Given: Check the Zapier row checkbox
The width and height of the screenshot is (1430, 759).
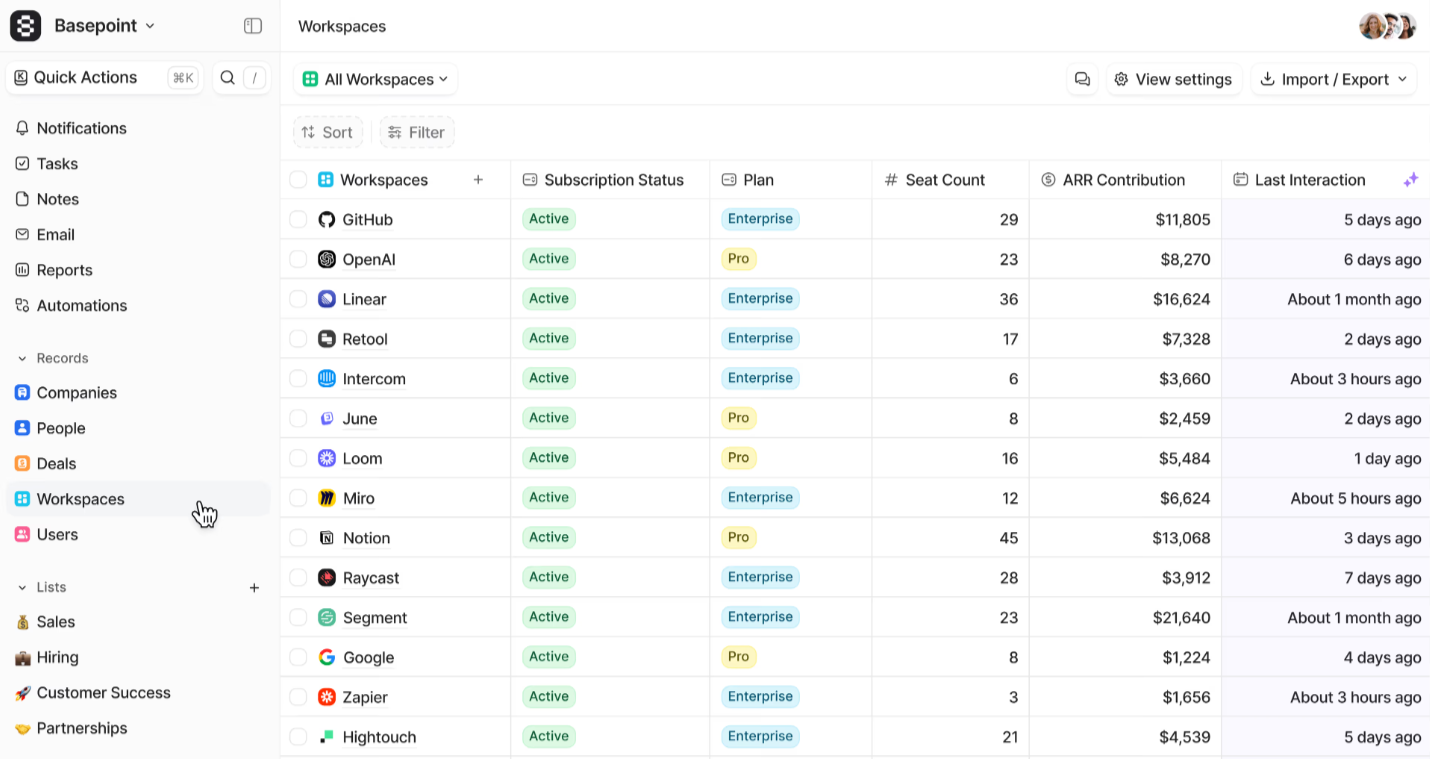Looking at the screenshot, I should pos(298,697).
